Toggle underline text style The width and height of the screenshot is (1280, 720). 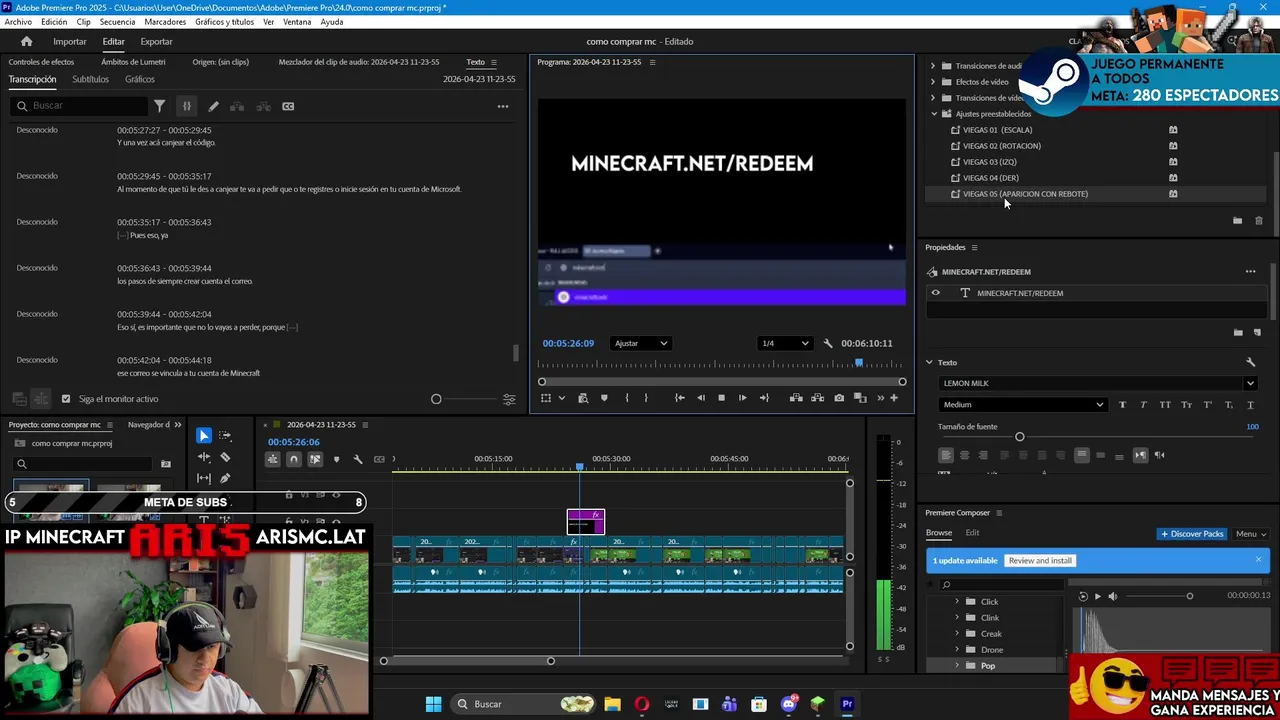click(1250, 405)
